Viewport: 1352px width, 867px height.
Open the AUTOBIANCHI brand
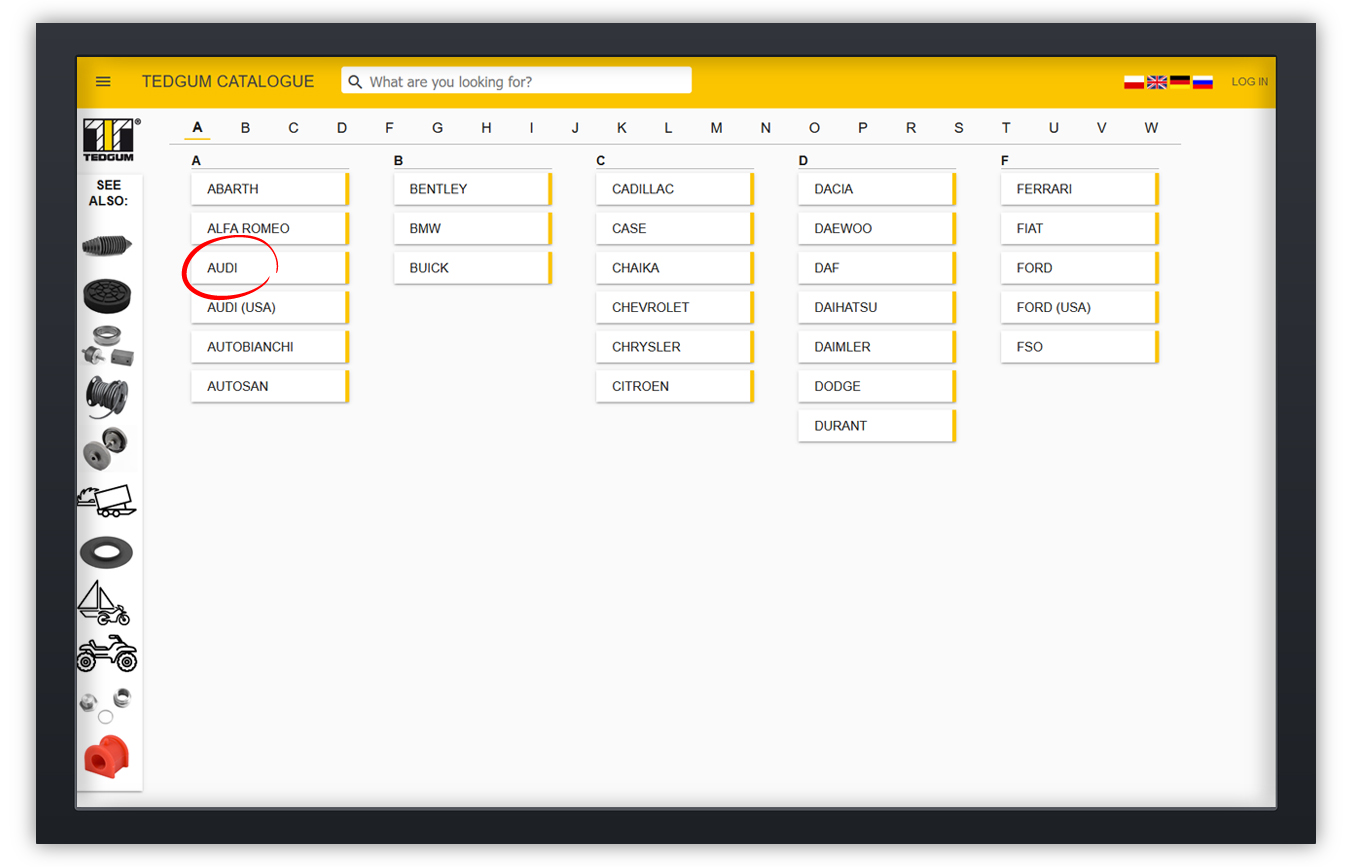[x=270, y=347]
